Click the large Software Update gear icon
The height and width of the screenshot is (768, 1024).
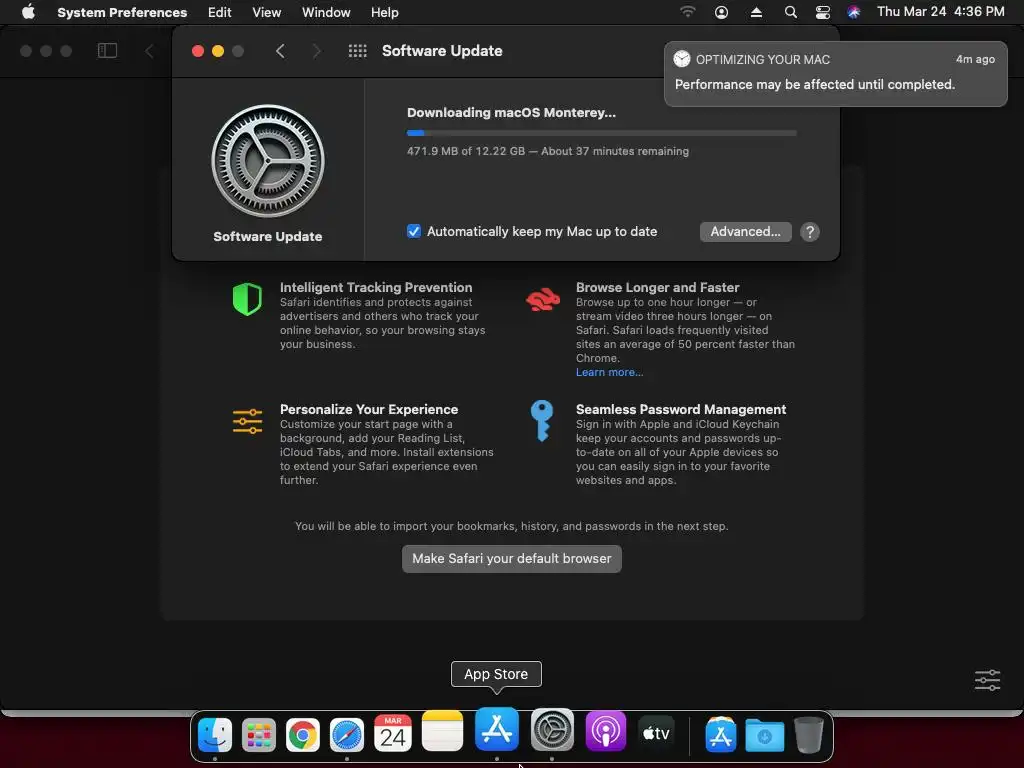tap(268, 161)
